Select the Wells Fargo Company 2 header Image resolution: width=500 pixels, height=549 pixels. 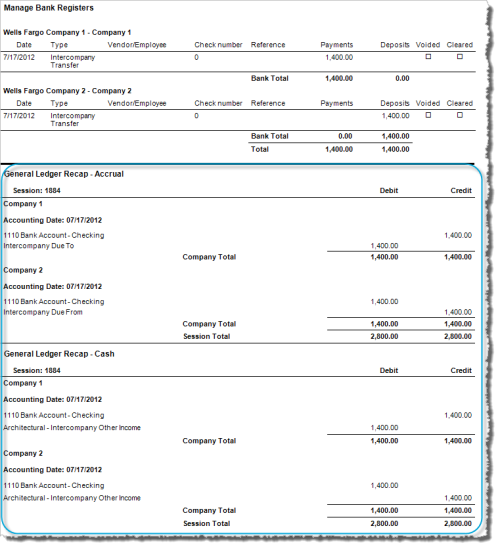click(x=68, y=91)
